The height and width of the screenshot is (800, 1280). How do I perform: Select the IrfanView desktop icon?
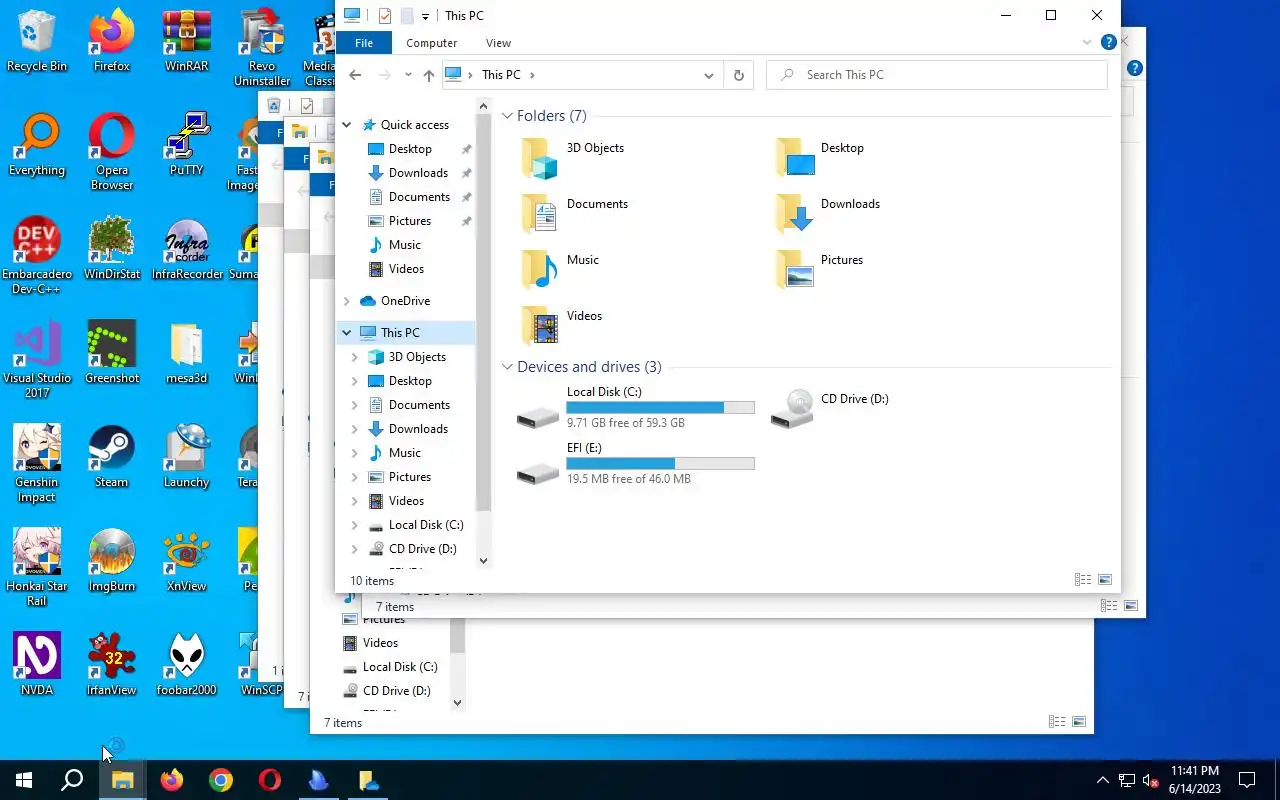click(x=112, y=666)
